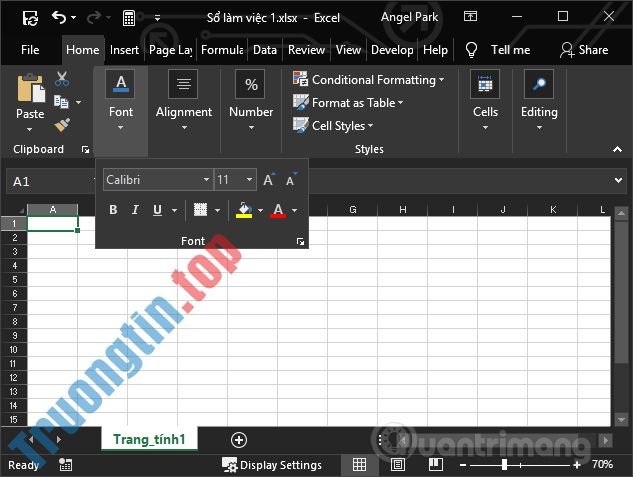Open the Calculator quick access icon
The height and width of the screenshot is (477, 633).
point(128,18)
